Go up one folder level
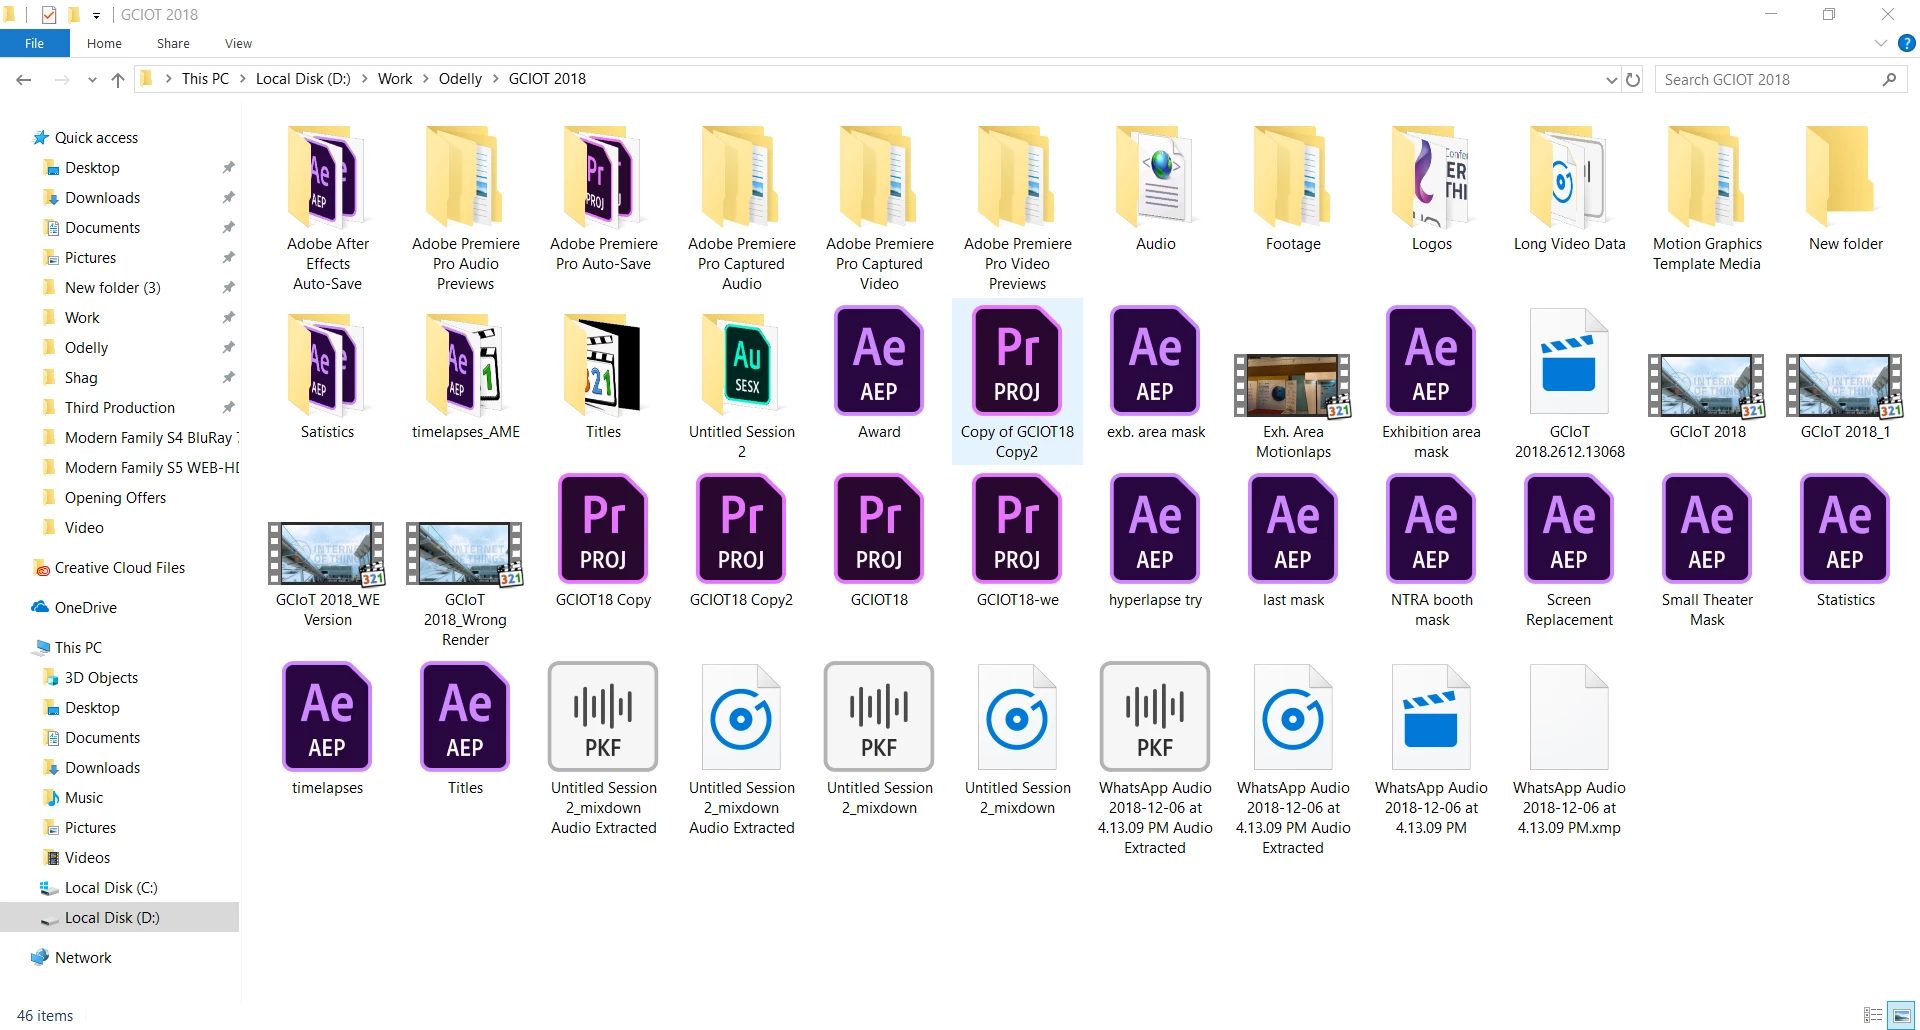The height and width of the screenshot is (1030, 1920). (118, 80)
